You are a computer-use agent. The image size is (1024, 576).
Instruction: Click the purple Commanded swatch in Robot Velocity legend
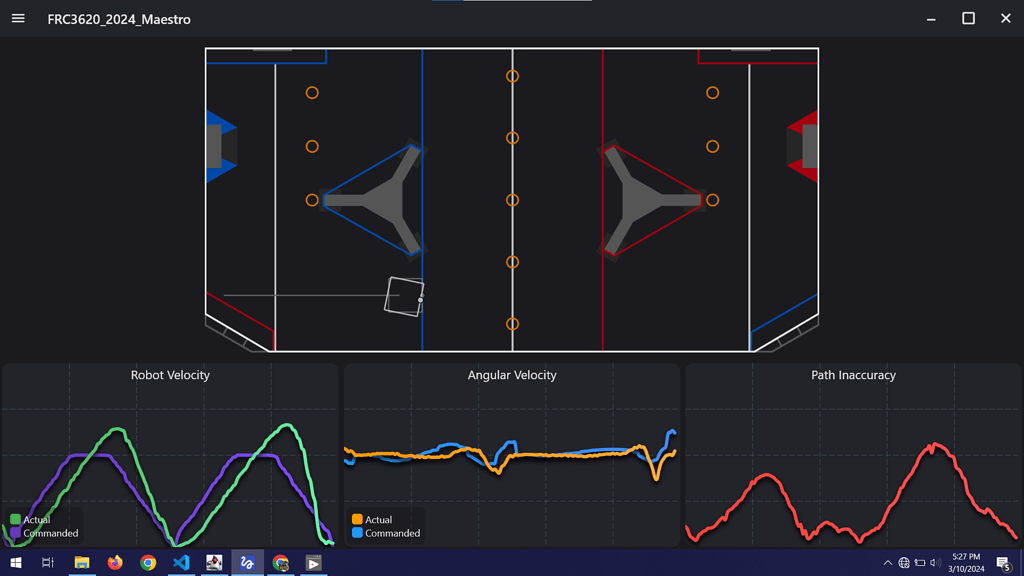(x=15, y=533)
